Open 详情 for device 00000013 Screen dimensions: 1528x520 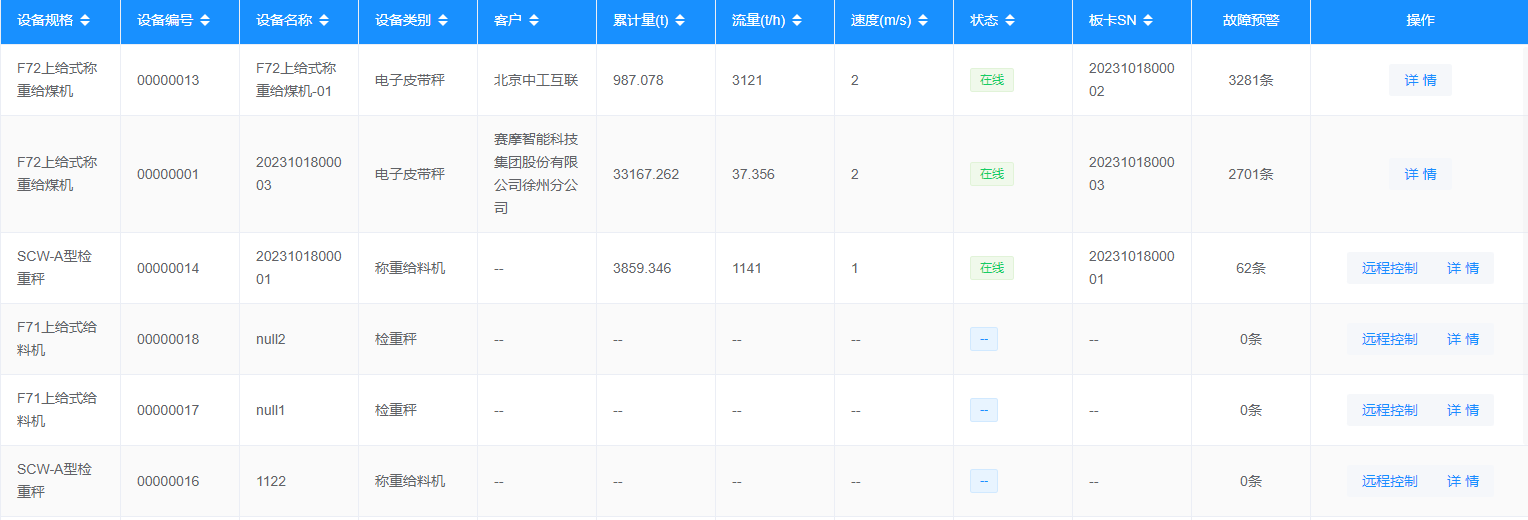[x=1420, y=80]
